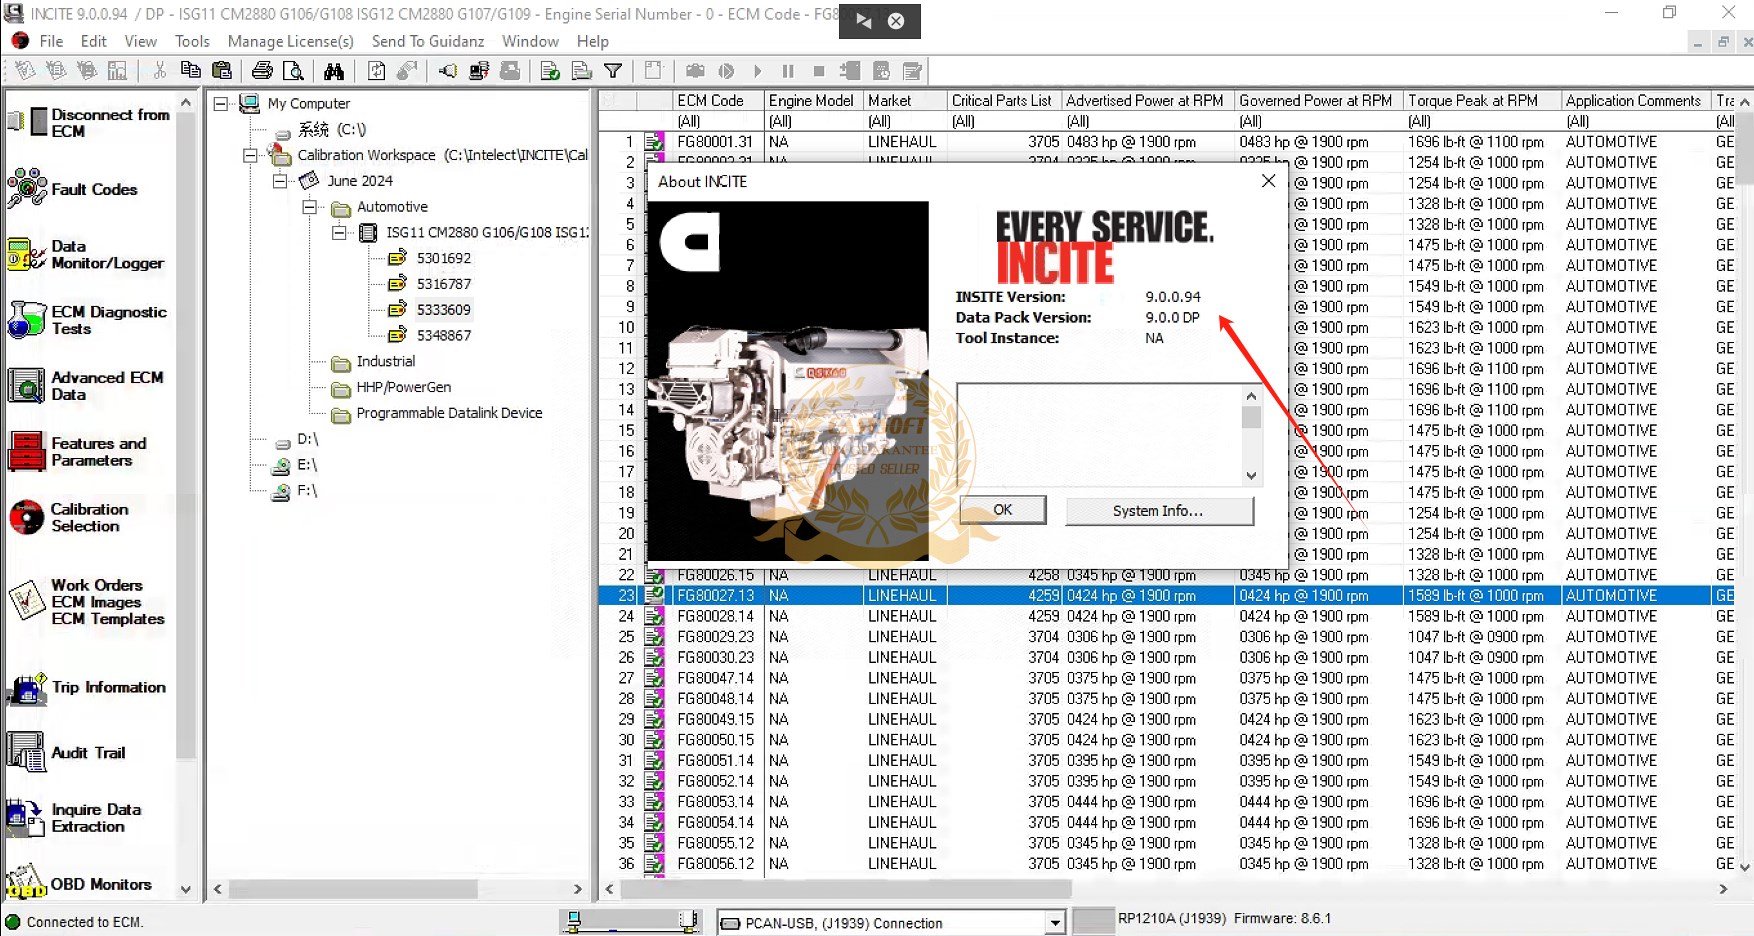
Task: Click the Refresh toolbar icon
Action: pyautogui.click(x=376, y=71)
